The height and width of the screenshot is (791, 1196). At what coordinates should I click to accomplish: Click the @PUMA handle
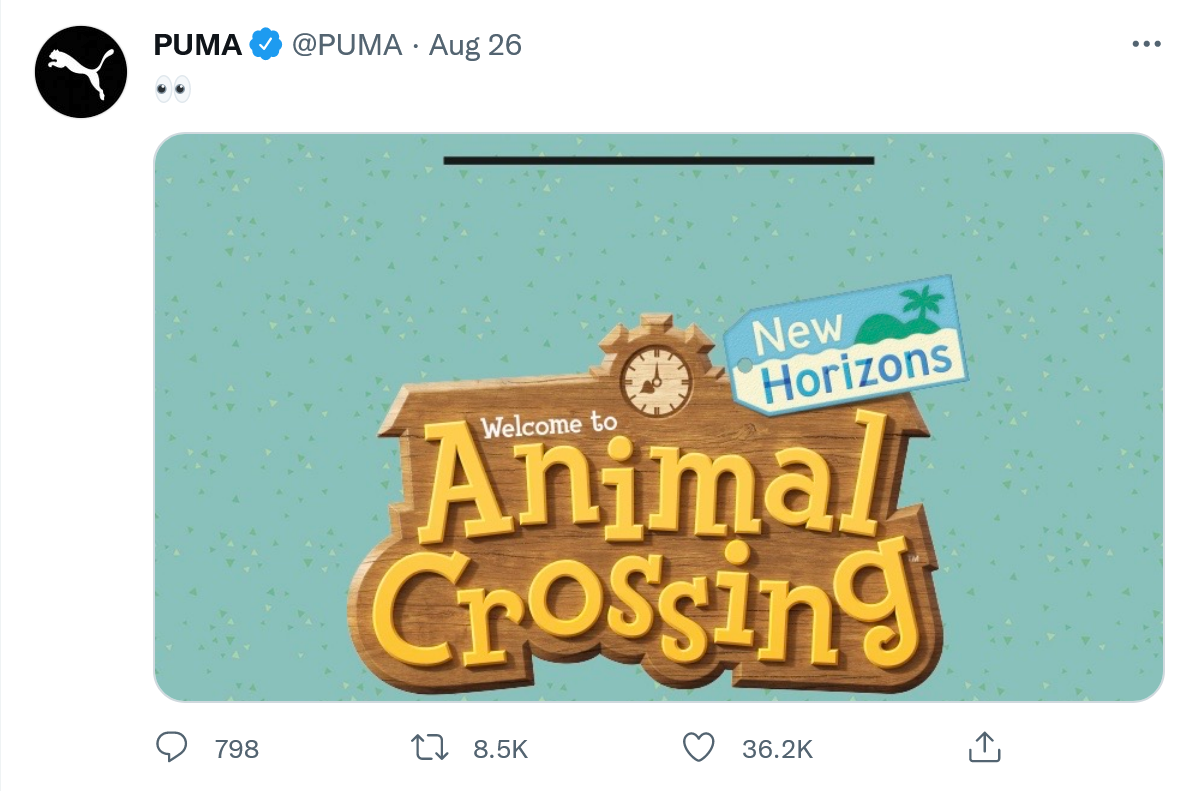pyautogui.click(x=346, y=45)
